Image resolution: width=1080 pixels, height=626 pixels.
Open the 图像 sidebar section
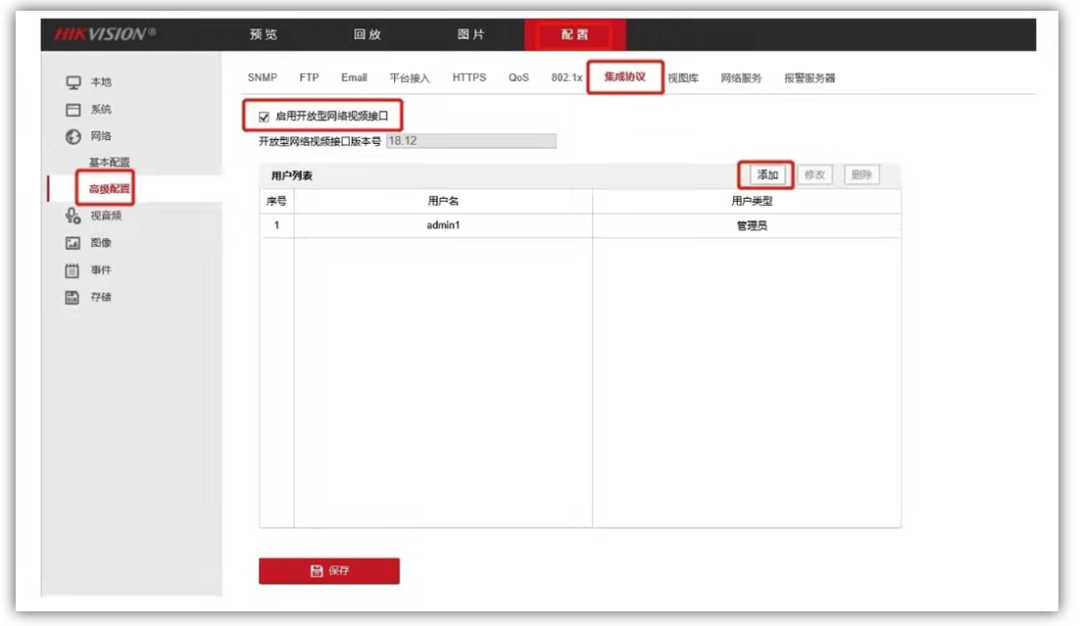click(x=101, y=242)
